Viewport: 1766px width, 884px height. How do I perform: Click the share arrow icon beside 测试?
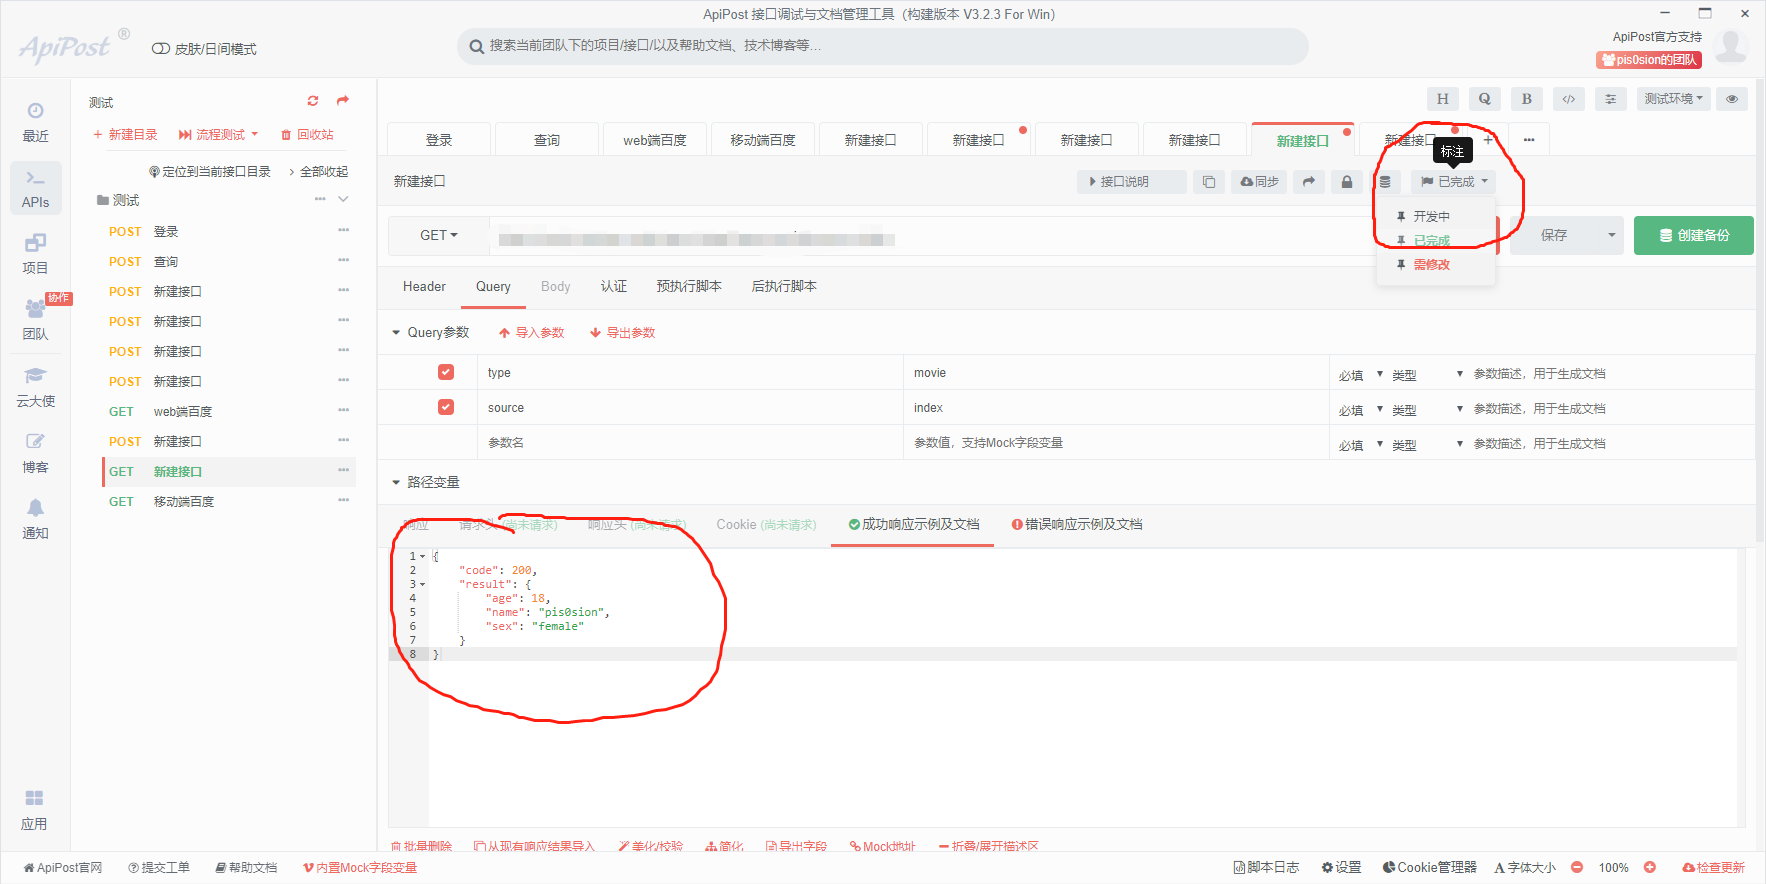pyautogui.click(x=343, y=101)
